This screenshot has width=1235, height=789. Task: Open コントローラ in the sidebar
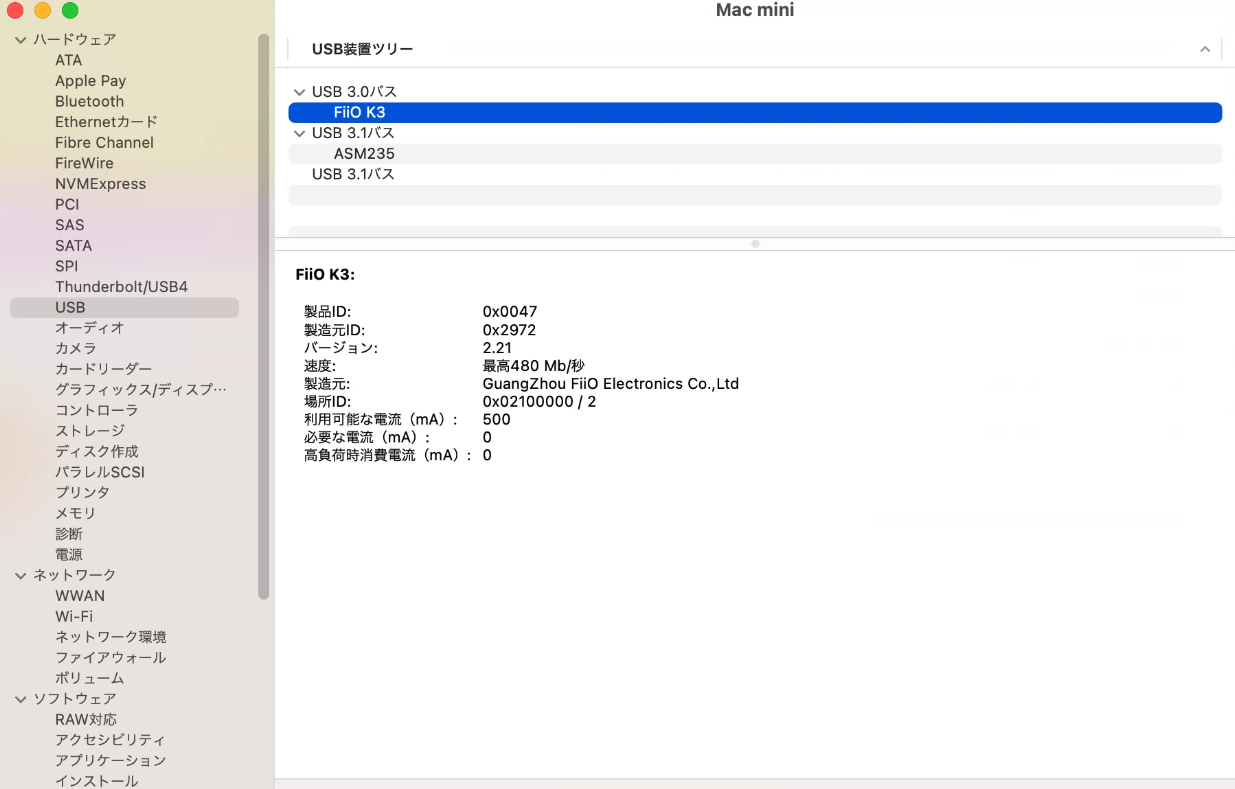click(96, 410)
